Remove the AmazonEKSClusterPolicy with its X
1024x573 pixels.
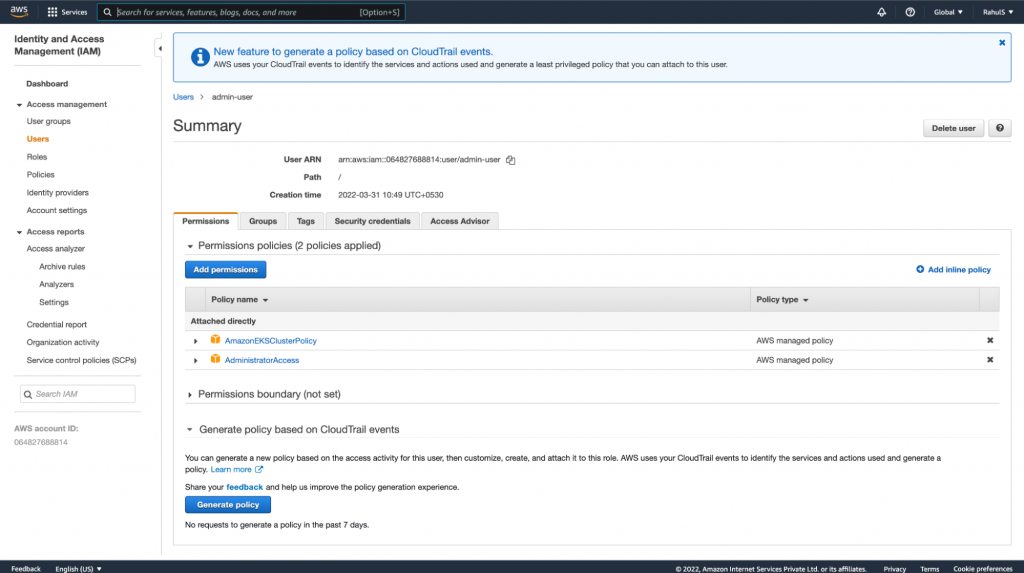990,340
